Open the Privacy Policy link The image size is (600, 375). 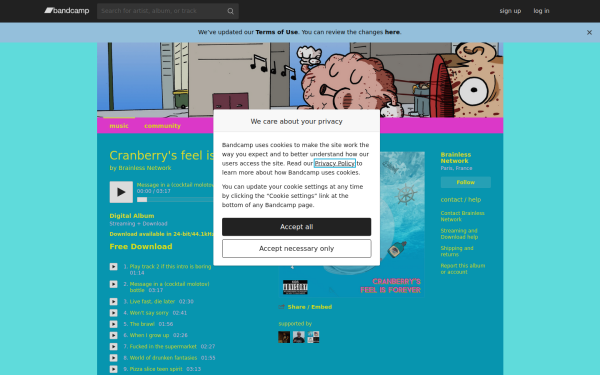click(335, 163)
